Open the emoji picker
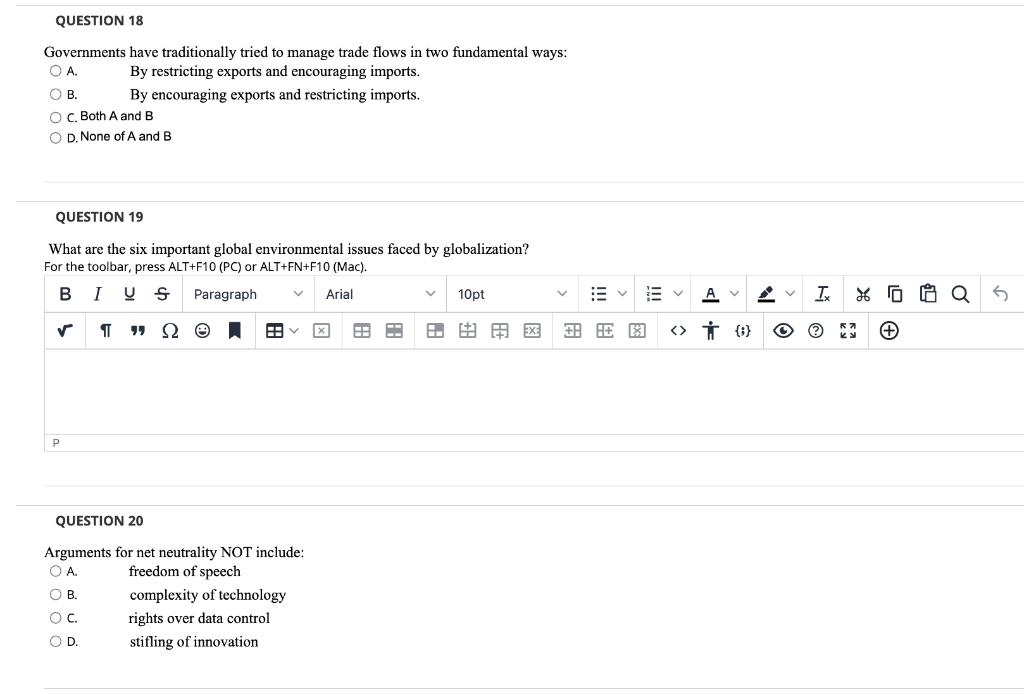 (202, 331)
